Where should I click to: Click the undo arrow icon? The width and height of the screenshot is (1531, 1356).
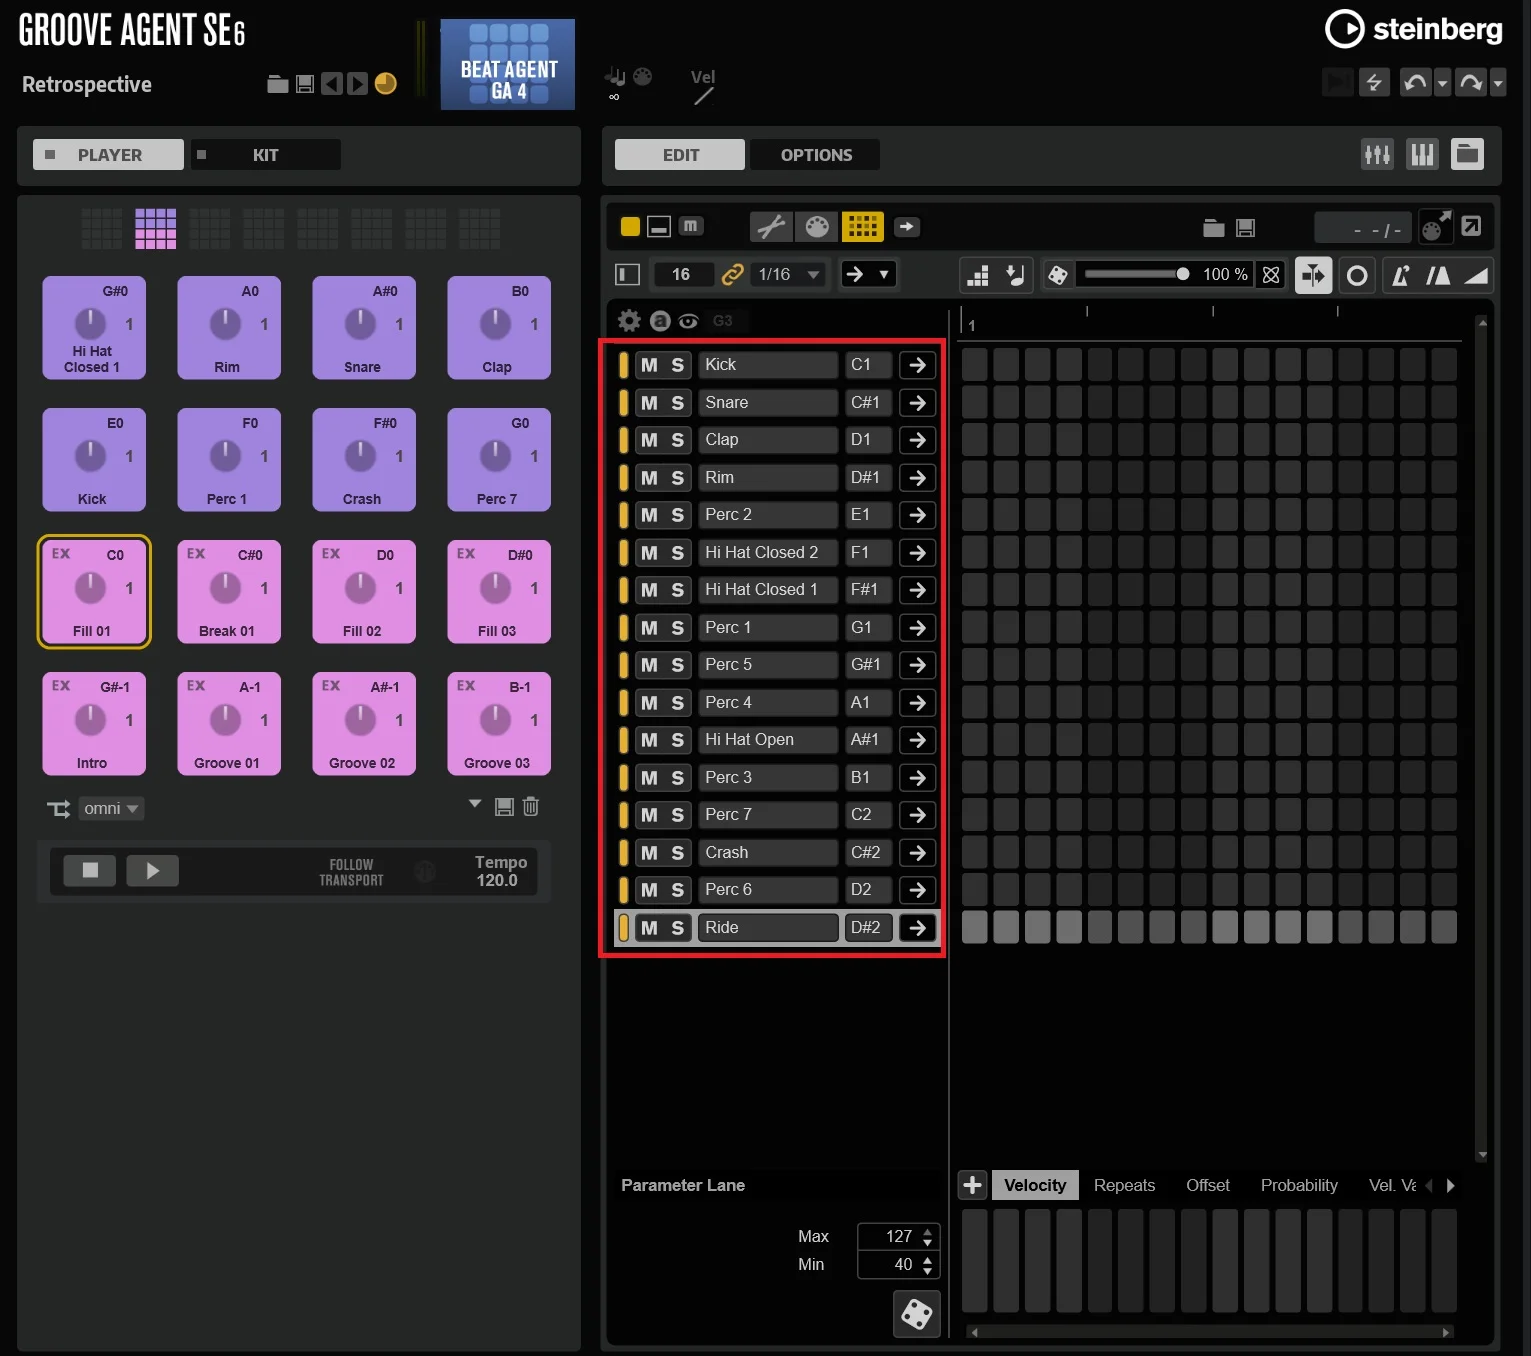(x=1415, y=83)
